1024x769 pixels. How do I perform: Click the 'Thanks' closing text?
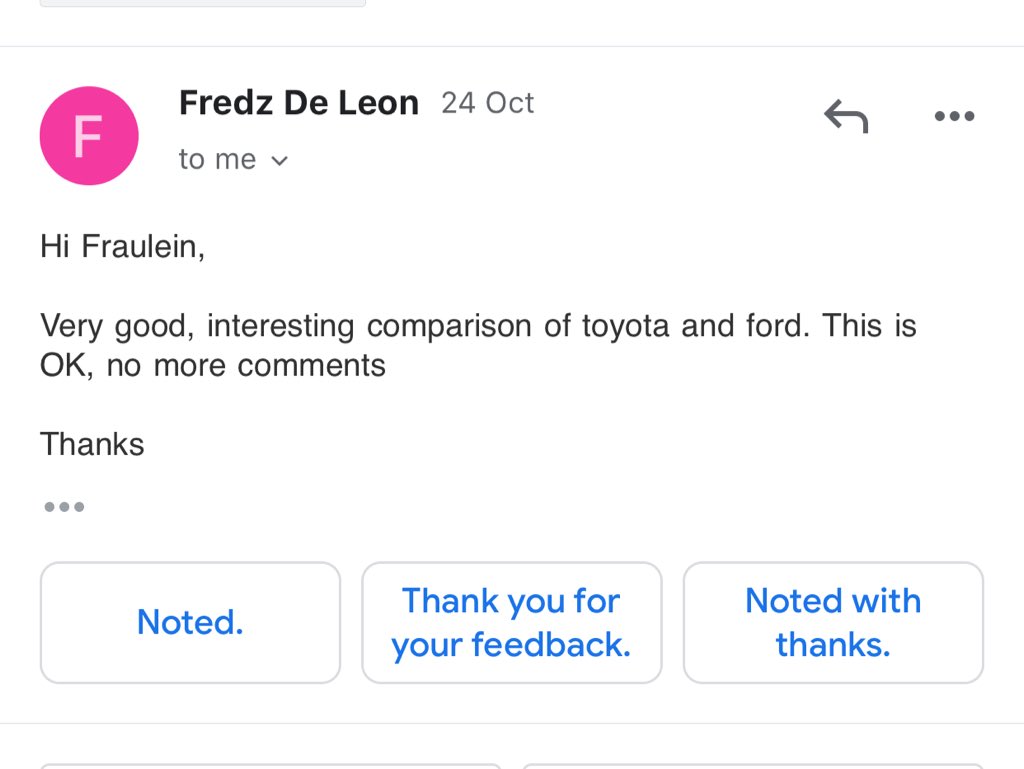pos(92,444)
